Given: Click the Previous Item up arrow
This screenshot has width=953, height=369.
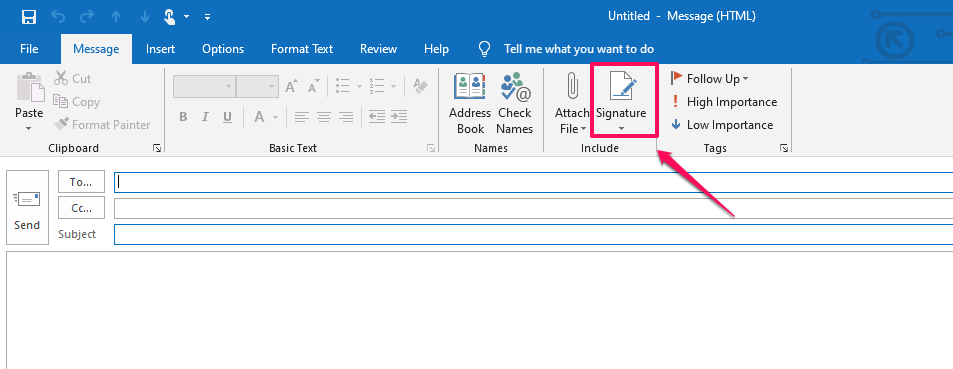Looking at the screenshot, I should point(116,17).
